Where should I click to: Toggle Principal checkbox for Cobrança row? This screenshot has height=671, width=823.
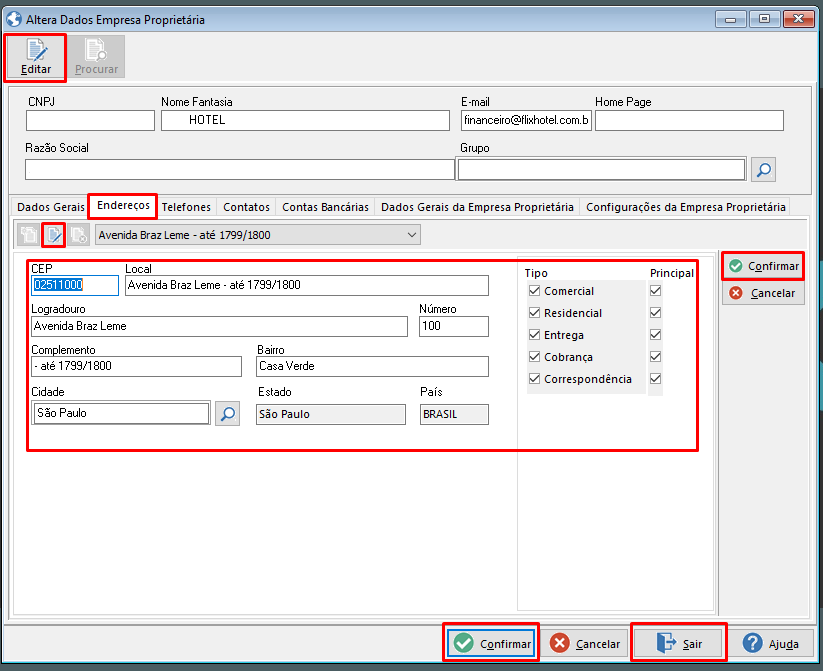point(655,357)
